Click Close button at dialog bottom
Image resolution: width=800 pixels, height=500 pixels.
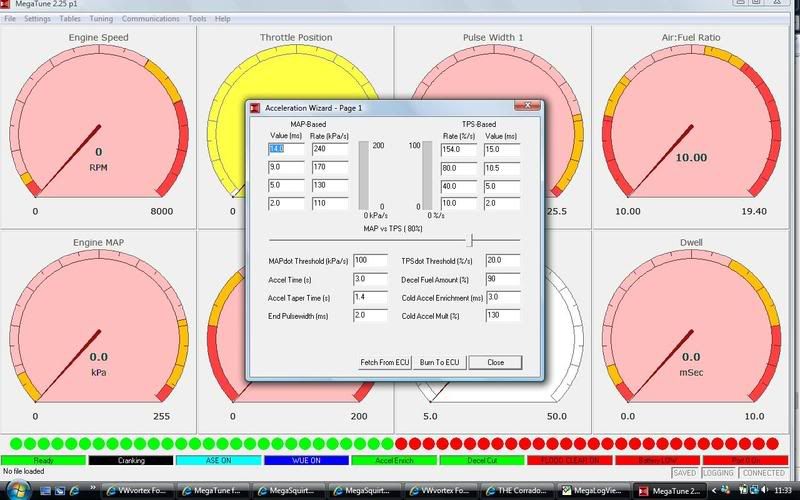pyautogui.click(x=495, y=362)
